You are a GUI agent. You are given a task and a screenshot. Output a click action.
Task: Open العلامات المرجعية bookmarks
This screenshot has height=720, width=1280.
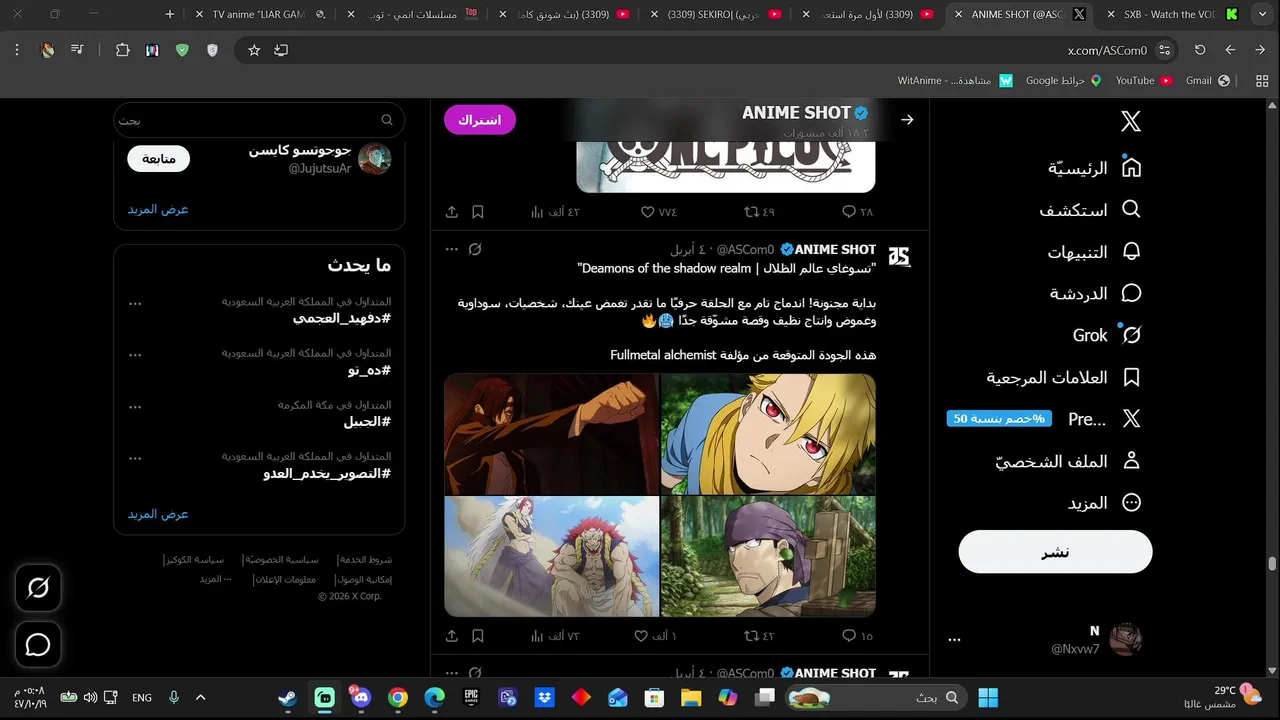tap(1064, 378)
